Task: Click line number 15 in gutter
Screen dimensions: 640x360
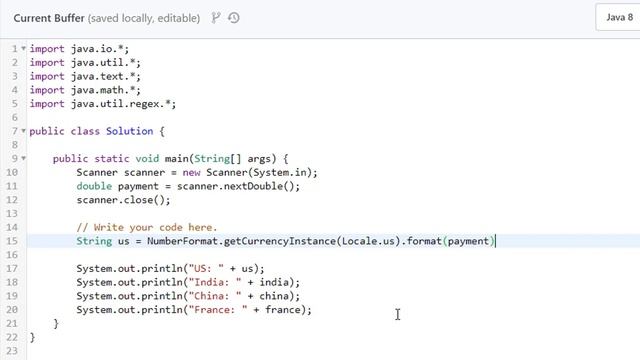Action: pos(12,241)
